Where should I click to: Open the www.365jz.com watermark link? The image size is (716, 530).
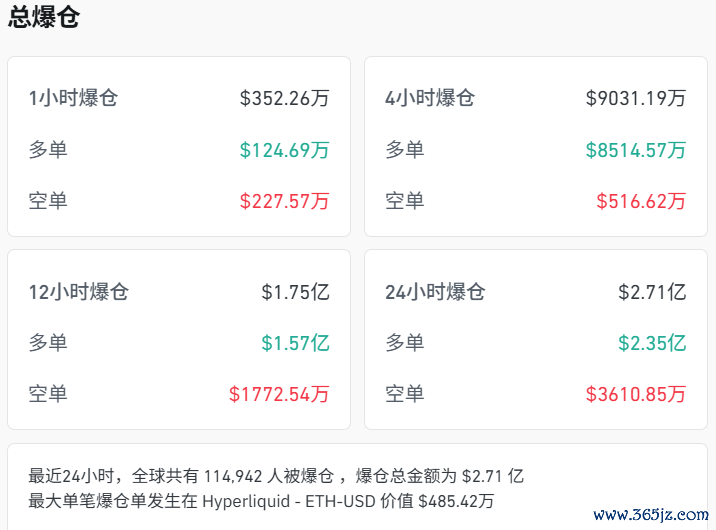[x=651, y=515]
